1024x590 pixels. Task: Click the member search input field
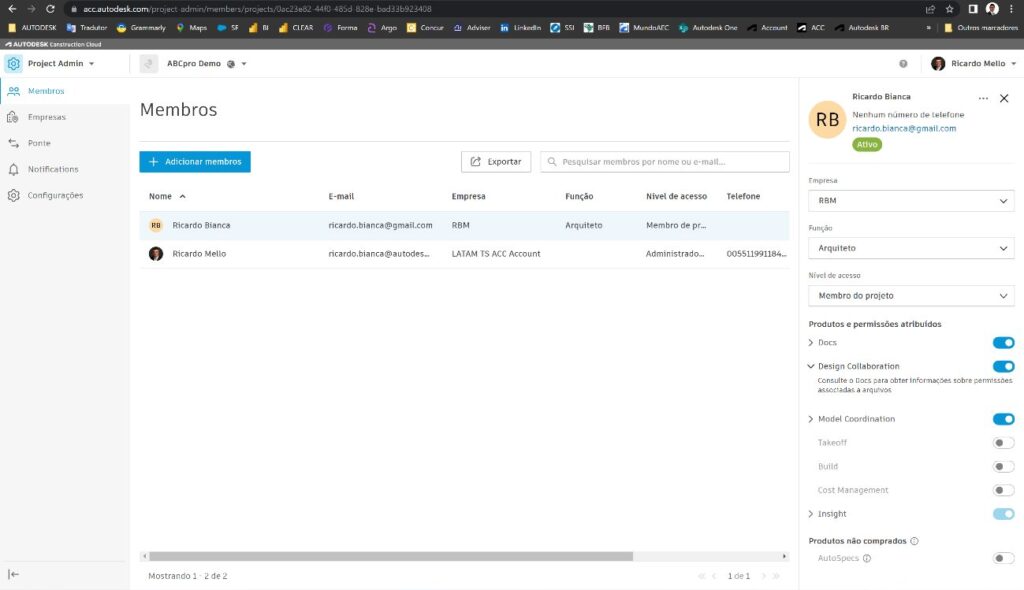point(665,162)
